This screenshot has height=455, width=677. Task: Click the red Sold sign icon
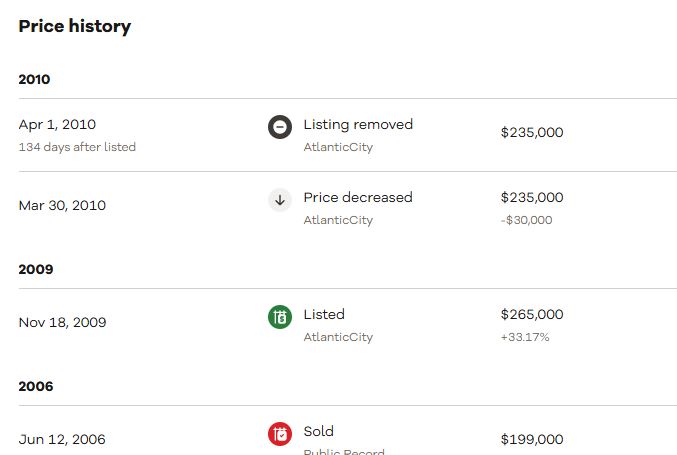pyautogui.click(x=280, y=434)
